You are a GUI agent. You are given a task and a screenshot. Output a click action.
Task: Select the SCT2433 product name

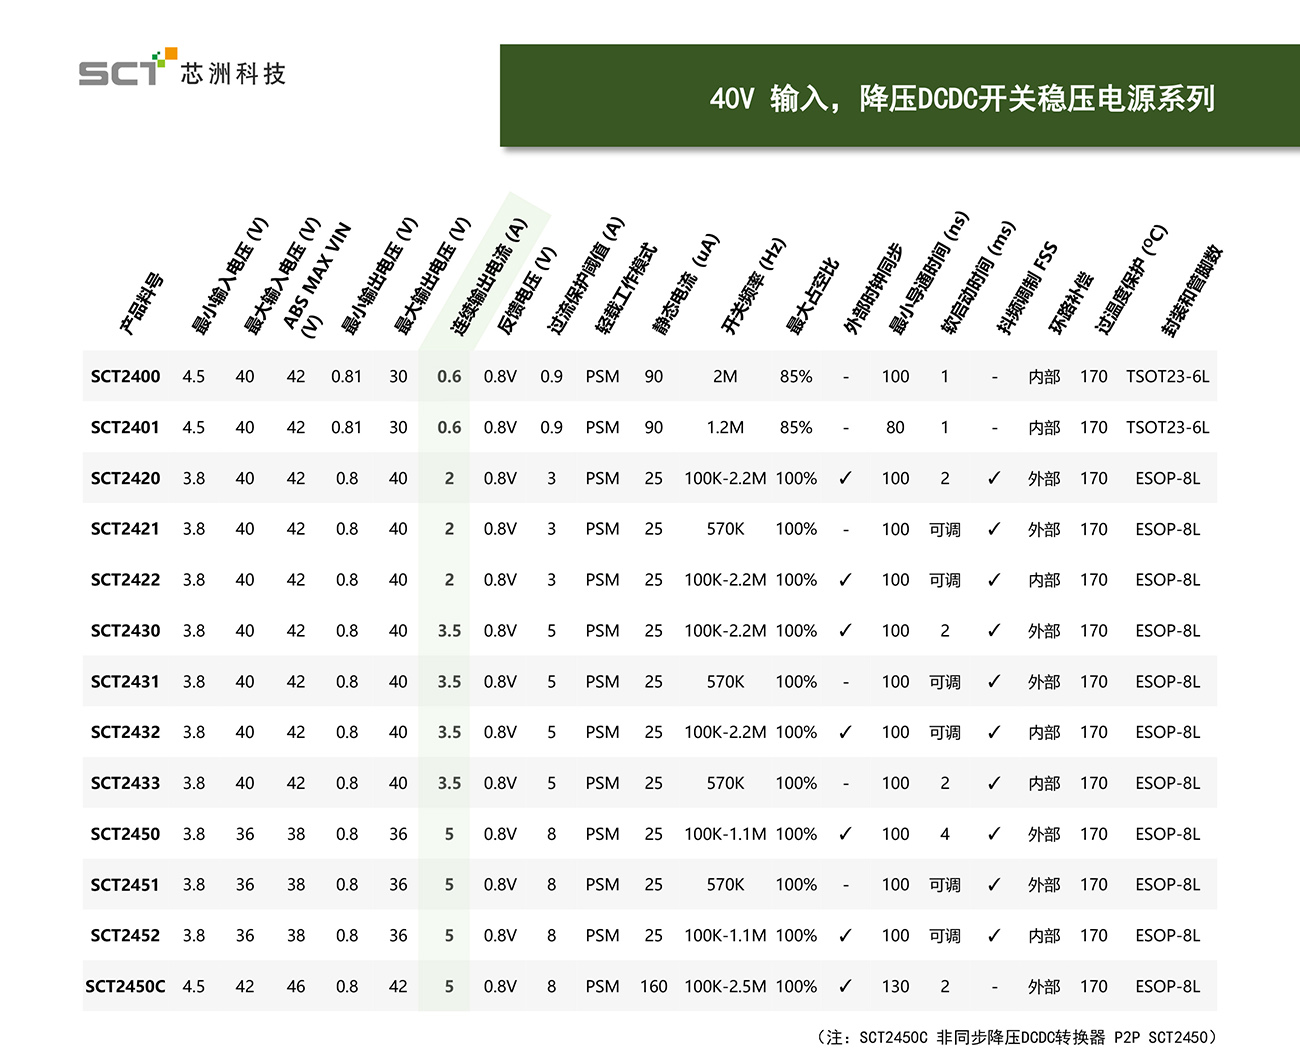pos(125,783)
